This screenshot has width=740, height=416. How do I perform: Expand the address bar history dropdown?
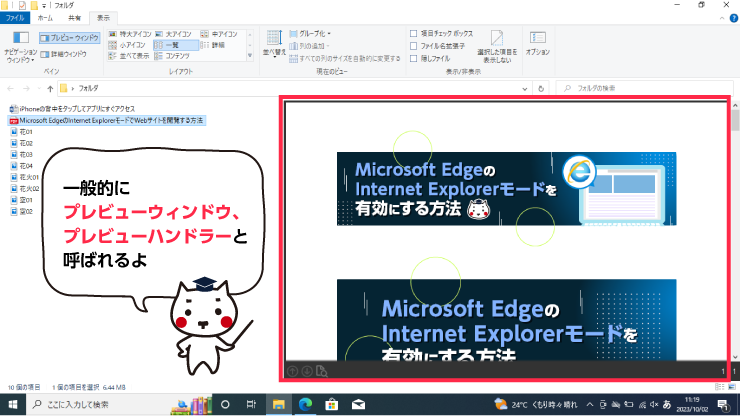pos(525,88)
